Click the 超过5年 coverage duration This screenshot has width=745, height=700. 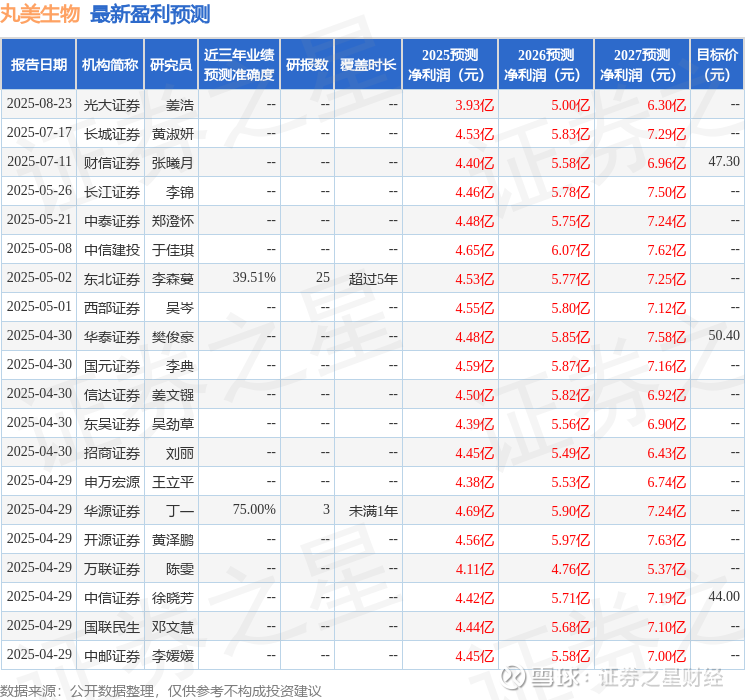click(373, 279)
